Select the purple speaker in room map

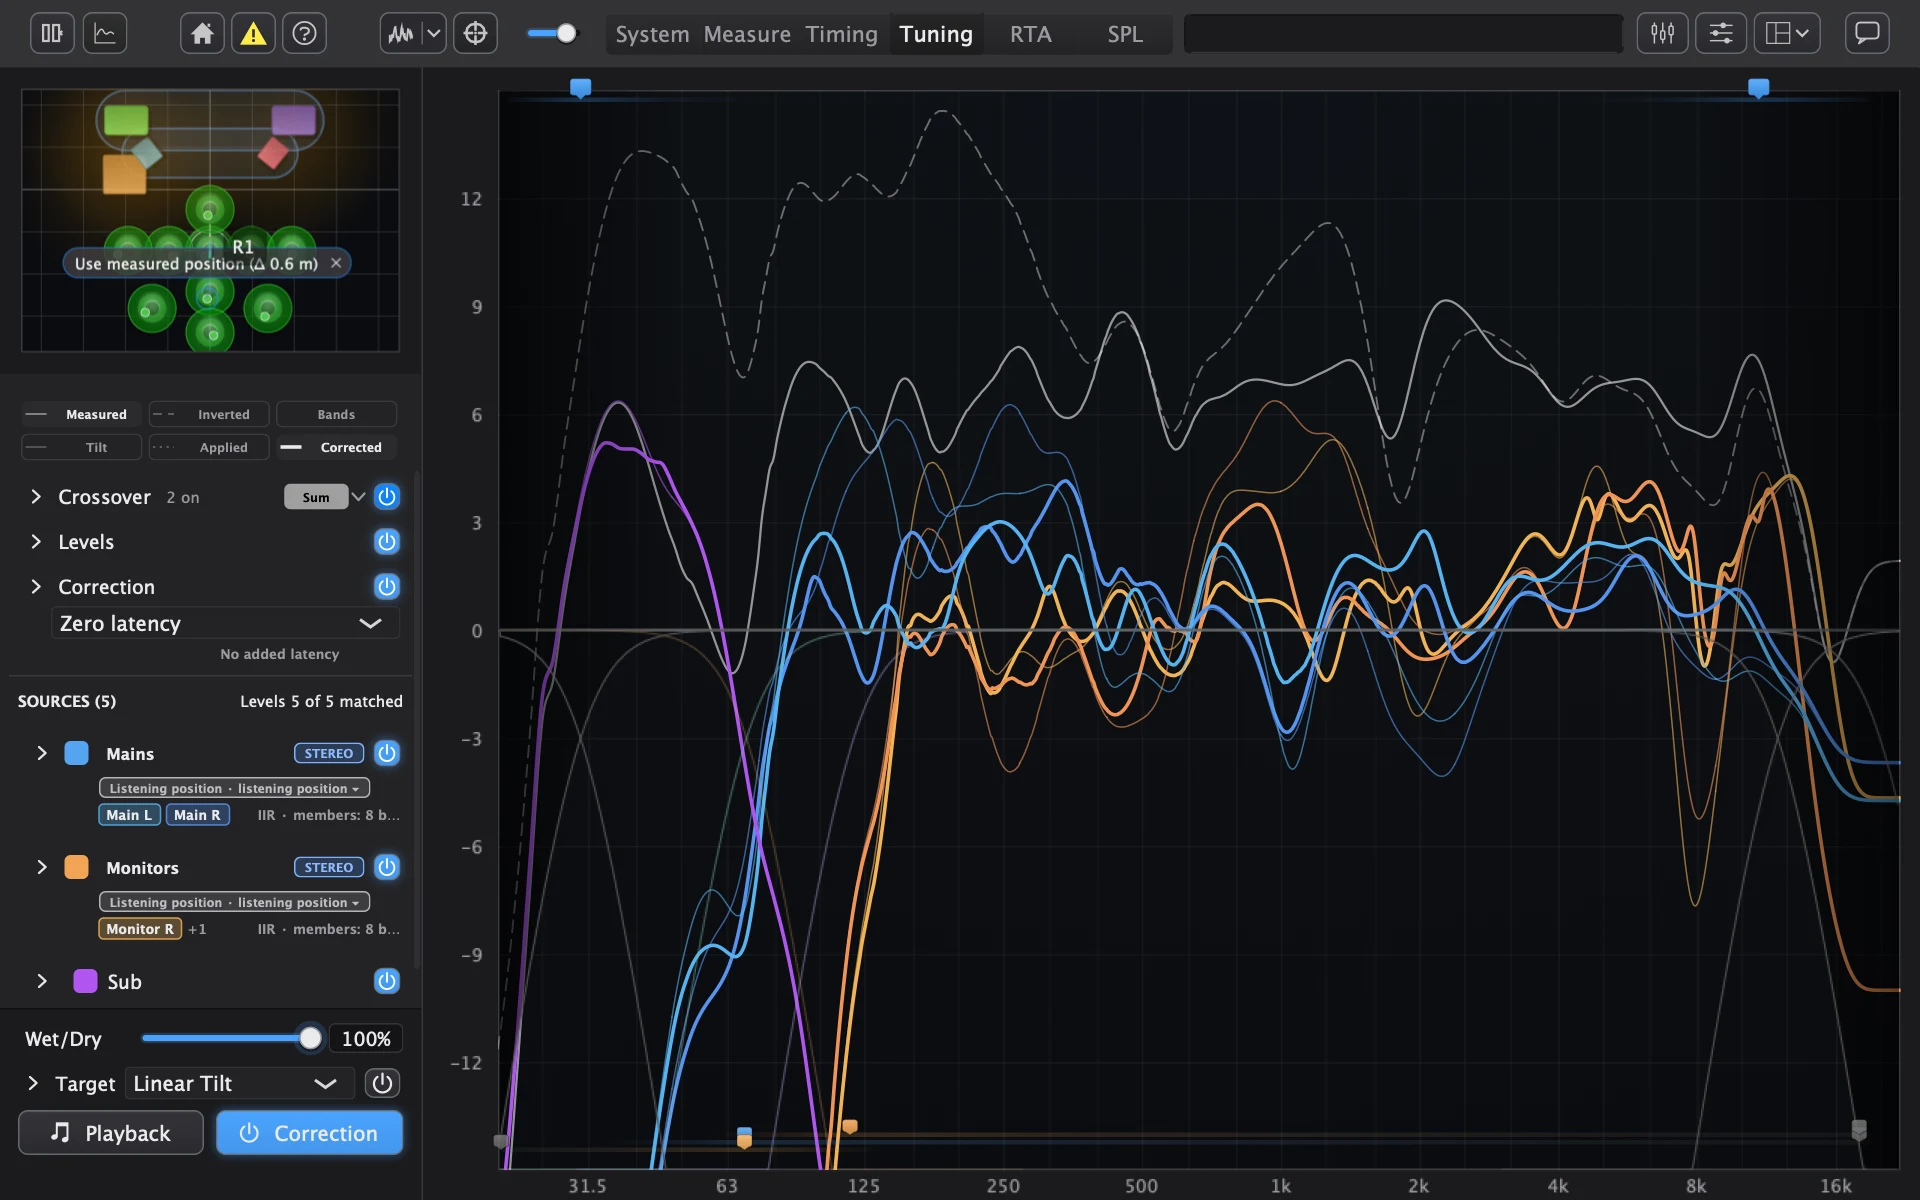point(293,120)
